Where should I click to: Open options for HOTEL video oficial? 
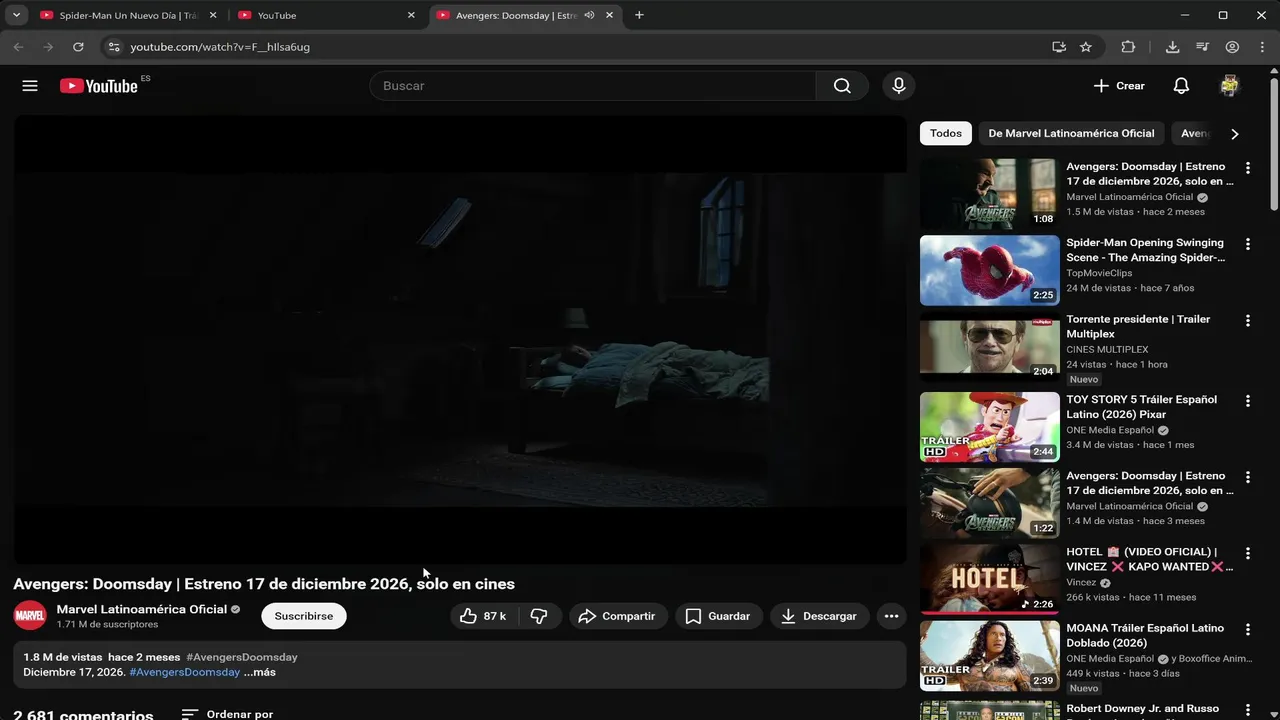(x=1247, y=553)
